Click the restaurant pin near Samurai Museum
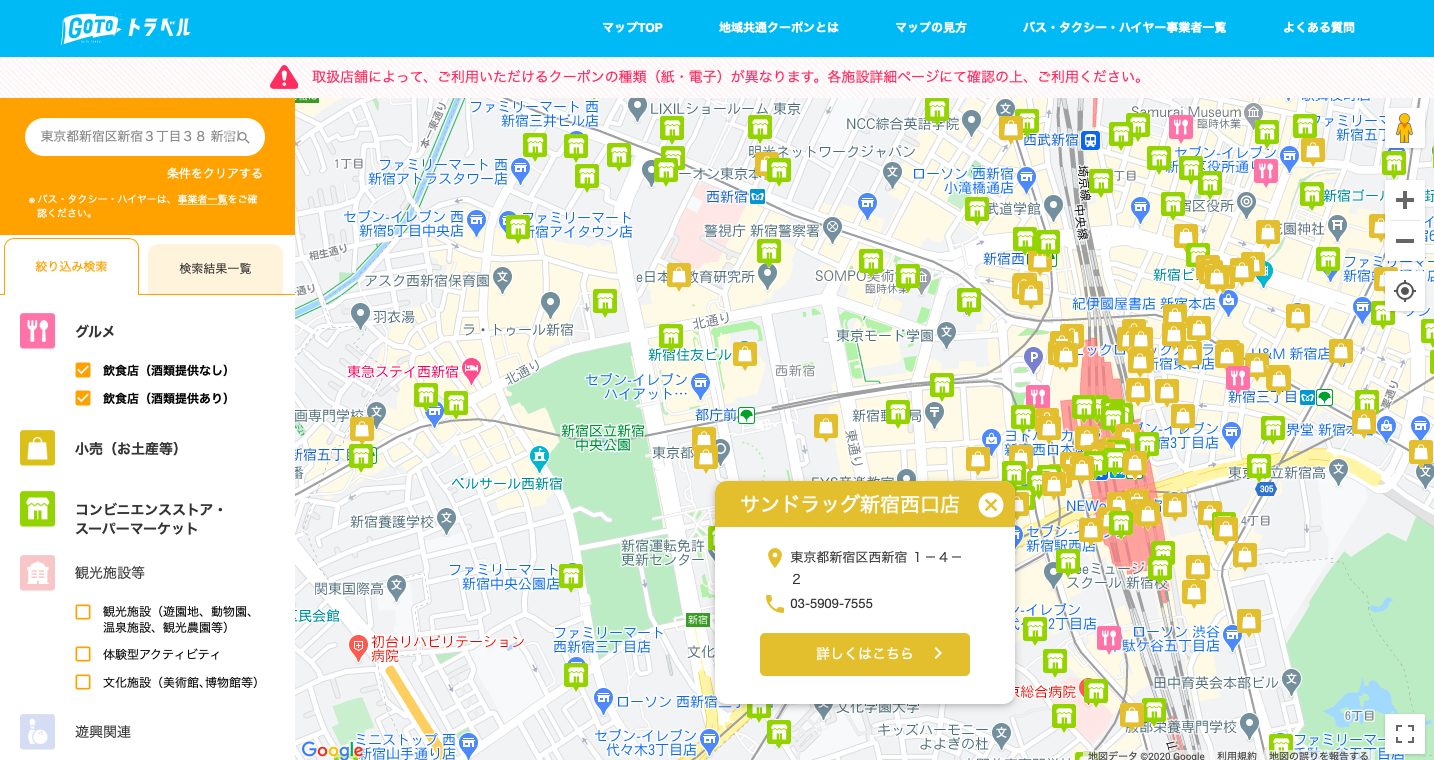The image size is (1434, 760). click(x=1180, y=127)
